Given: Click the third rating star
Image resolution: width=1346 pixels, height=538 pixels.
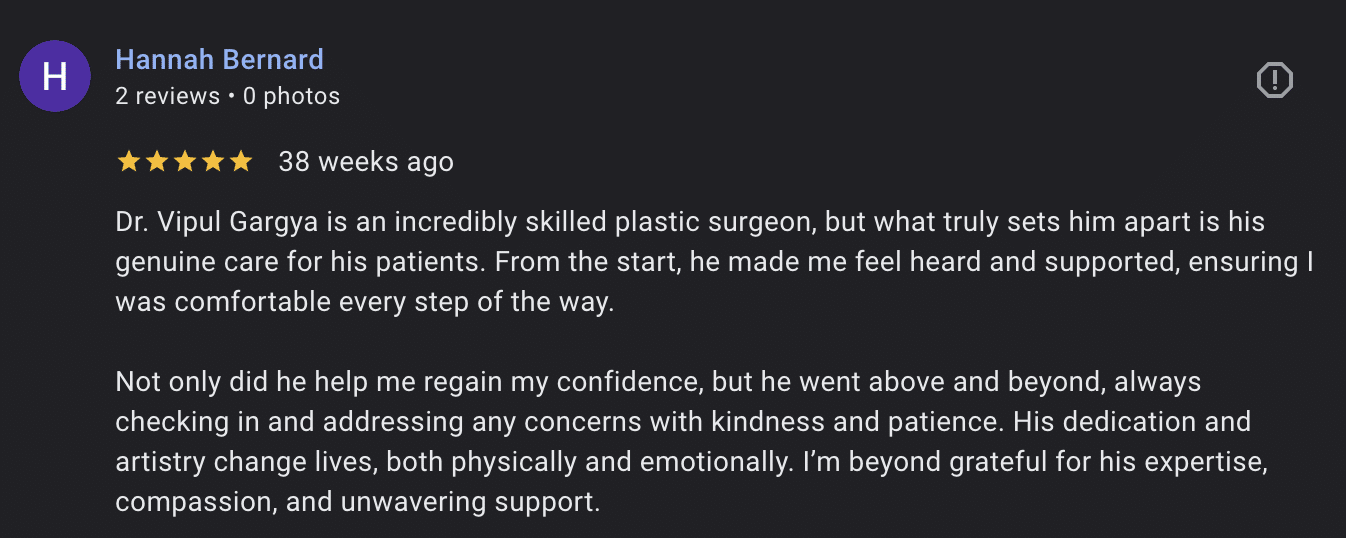Looking at the screenshot, I should (185, 162).
